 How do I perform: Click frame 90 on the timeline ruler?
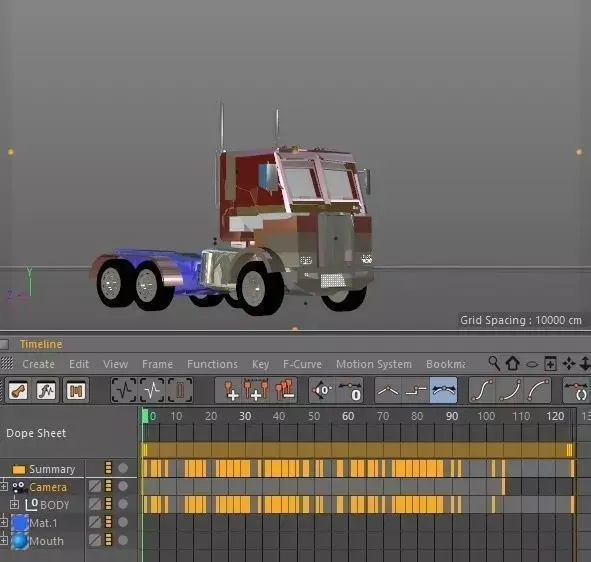point(452,416)
